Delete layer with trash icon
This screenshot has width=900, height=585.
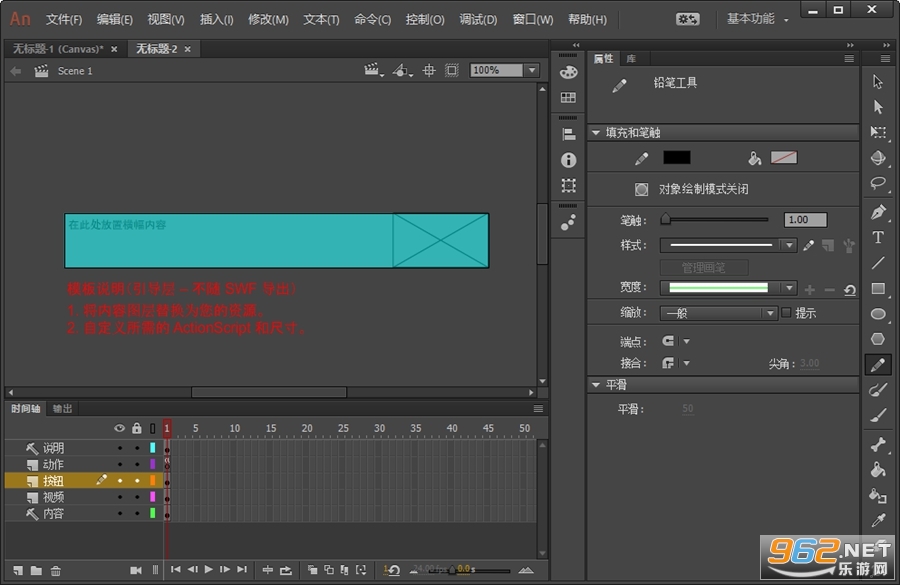pos(56,570)
